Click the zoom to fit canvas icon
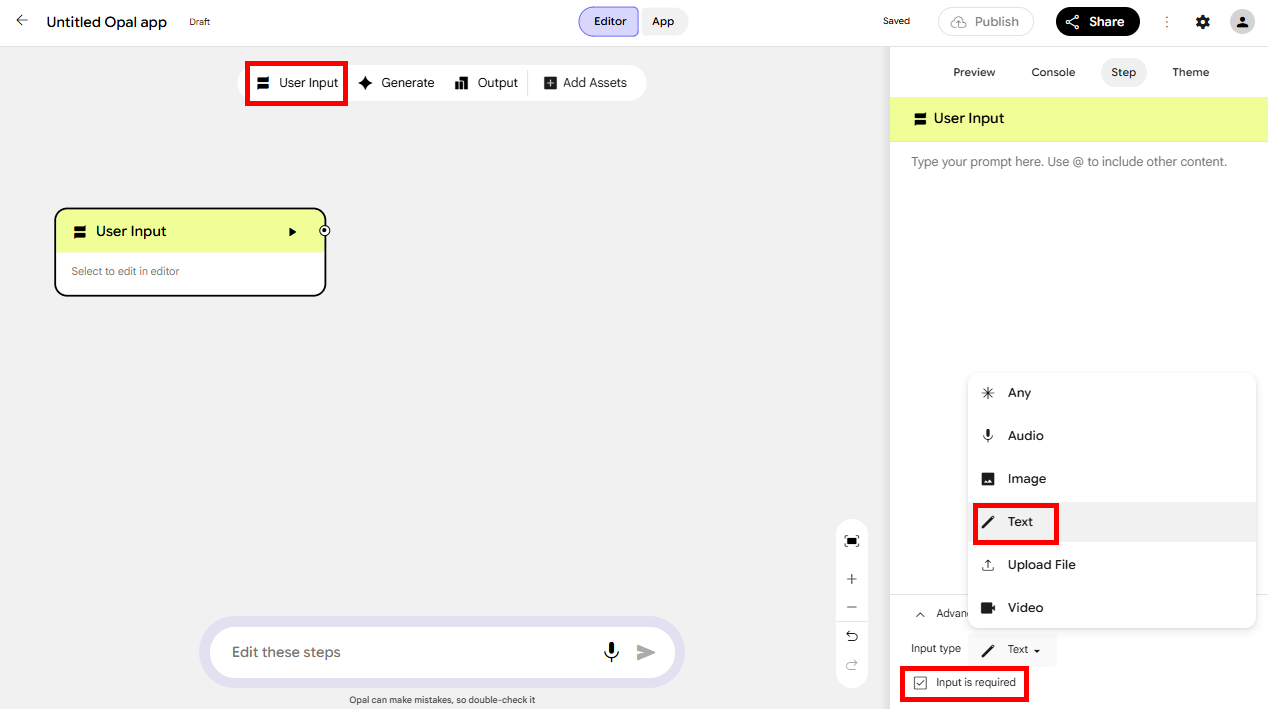 852,541
